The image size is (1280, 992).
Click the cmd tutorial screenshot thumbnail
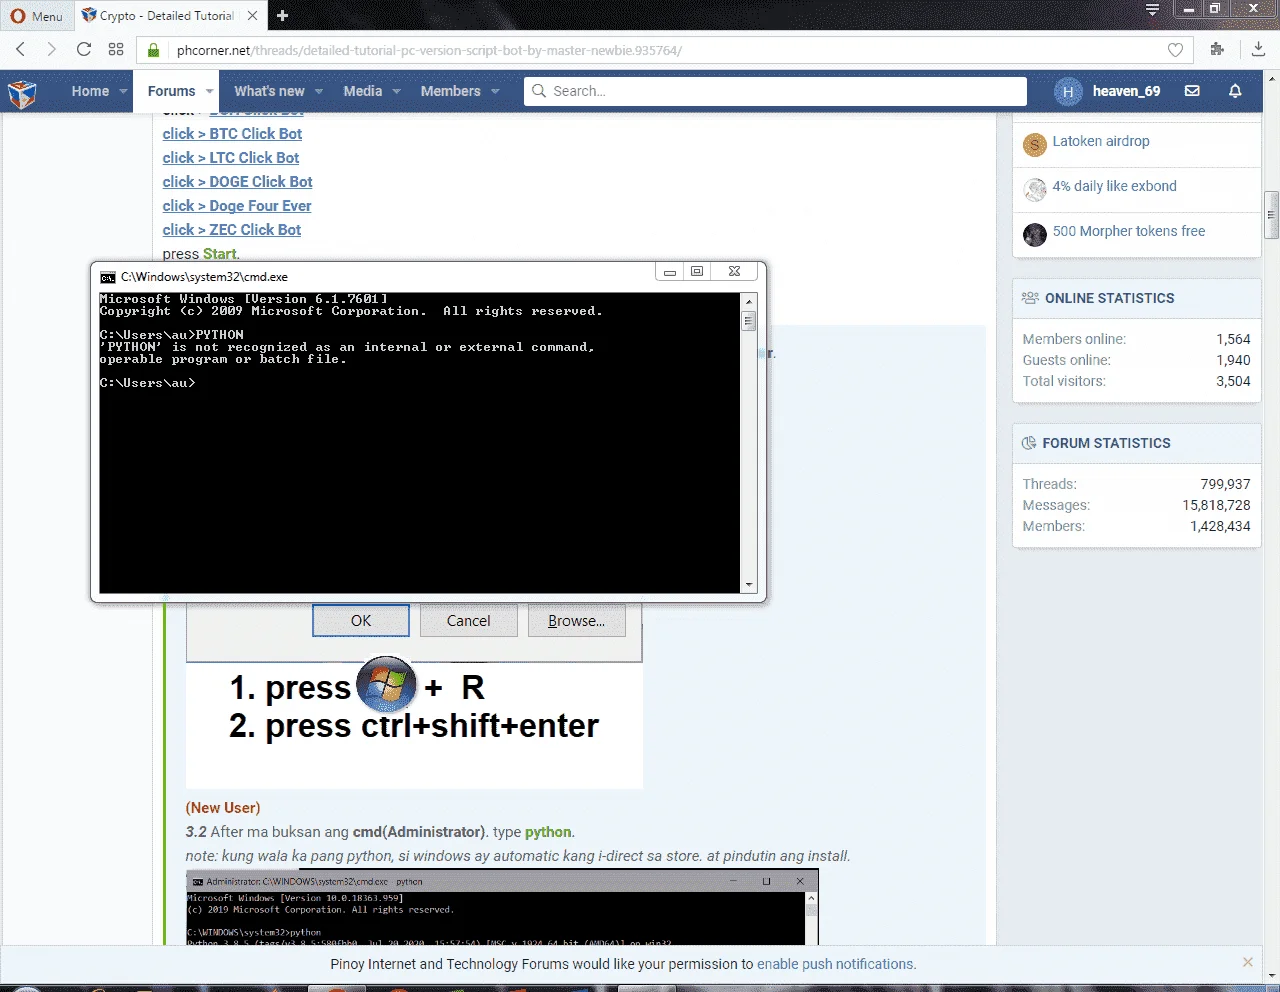502,908
